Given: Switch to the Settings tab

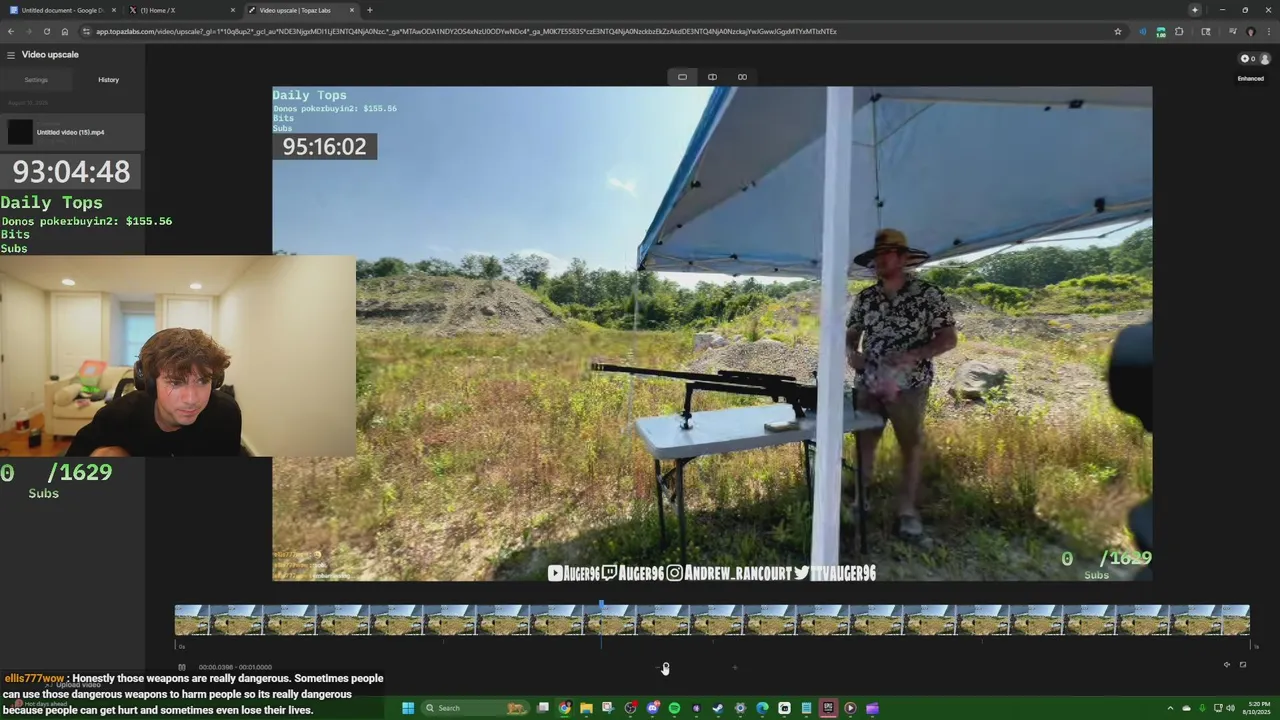Looking at the screenshot, I should [x=36, y=80].
